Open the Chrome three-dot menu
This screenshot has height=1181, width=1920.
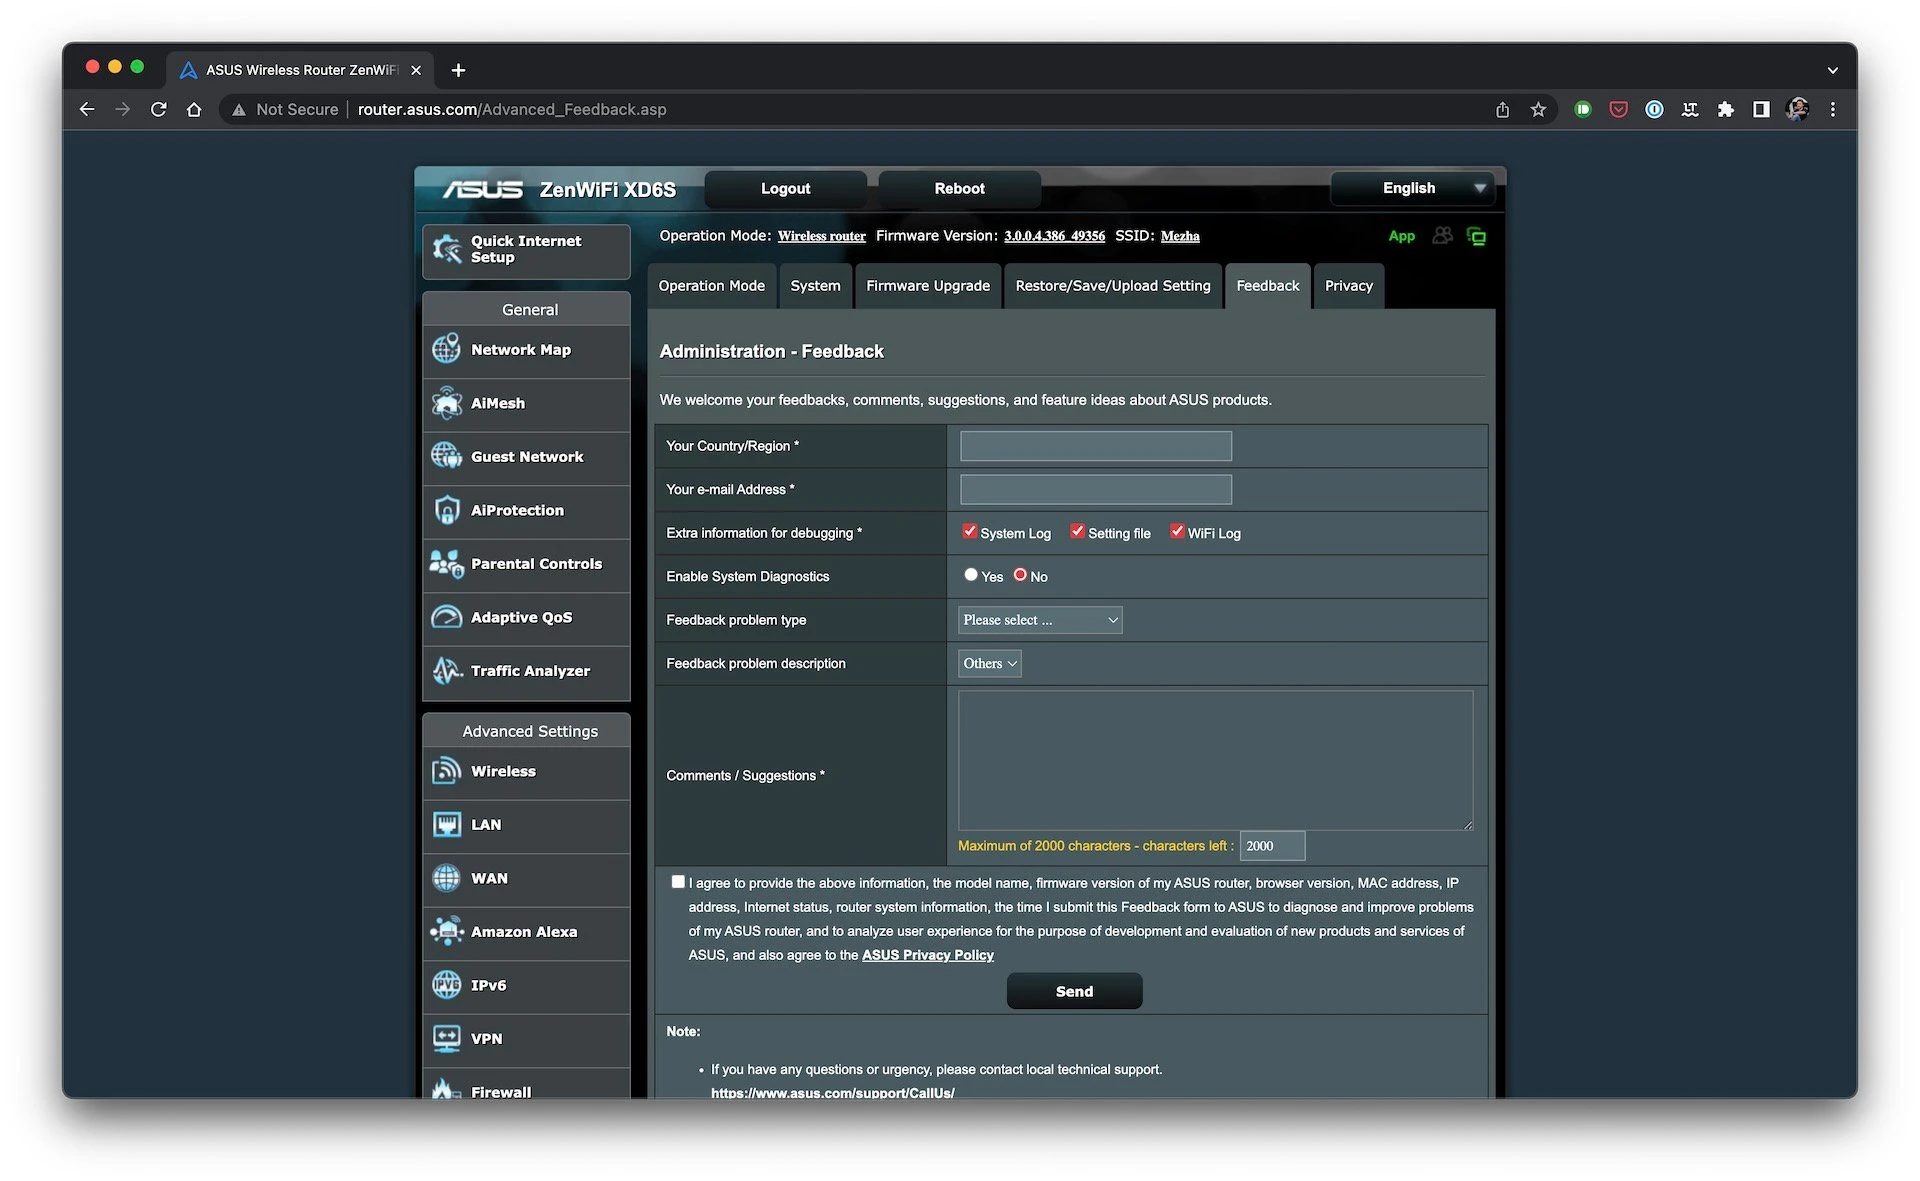tap(1833, 109)
